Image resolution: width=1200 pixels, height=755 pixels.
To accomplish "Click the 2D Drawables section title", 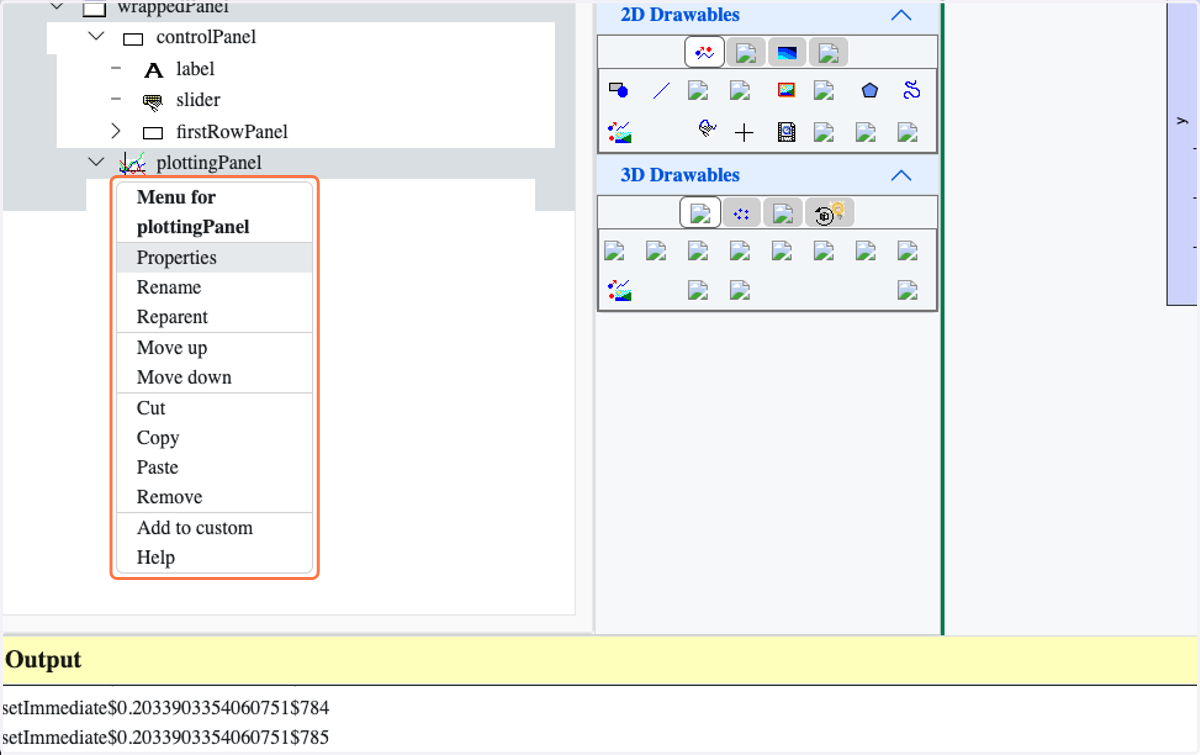I will (680, 15).
